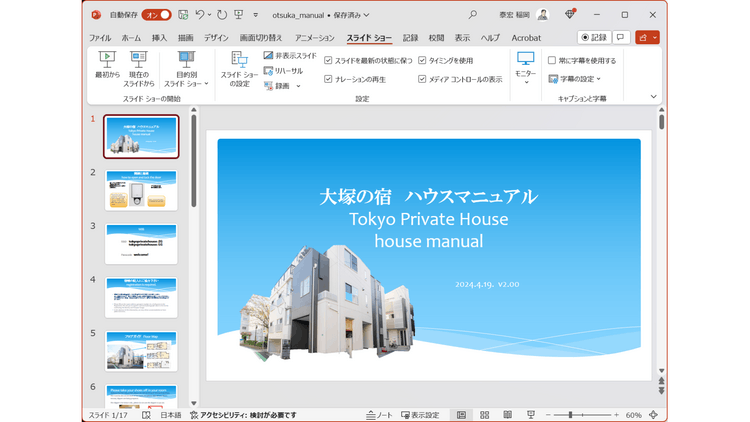Select slide 4 thumbnail
Image resolution: width=750 pixels, height=422 pixels.
[141, 298]
